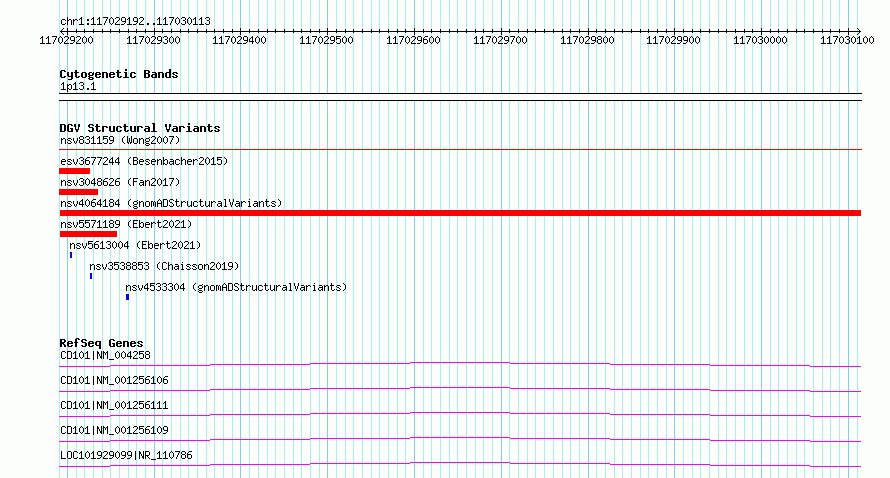The height and width of the screenshot is (478, 890).
Task: Click ruler position 117029700
Action: point(500,40)
